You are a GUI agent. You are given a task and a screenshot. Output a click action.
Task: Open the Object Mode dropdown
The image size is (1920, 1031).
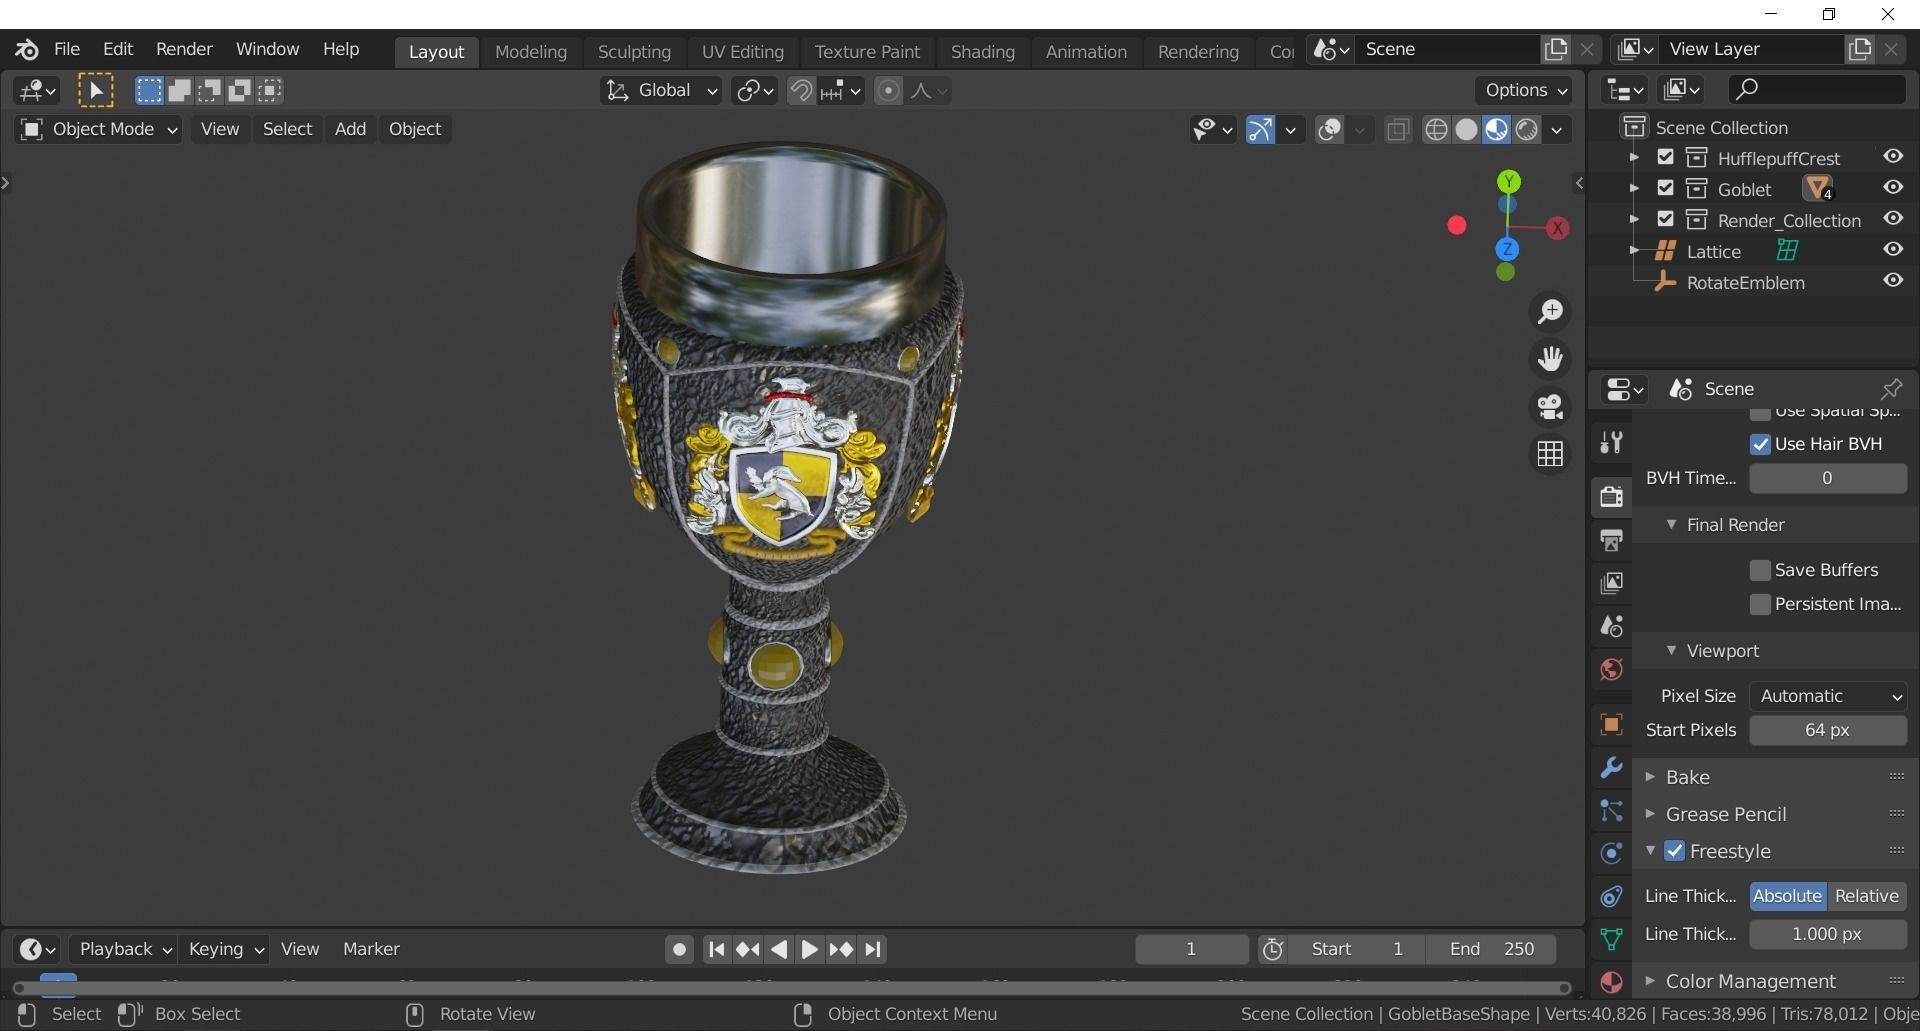[x=98, y=129]
